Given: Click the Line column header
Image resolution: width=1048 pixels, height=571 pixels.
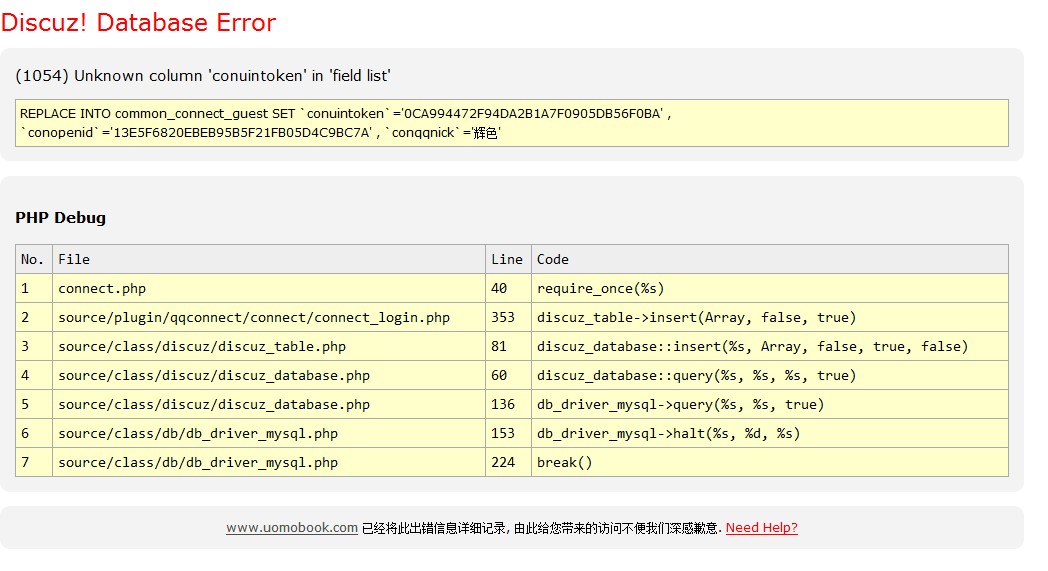Looking at the screenshot, I should coord(507,259).
